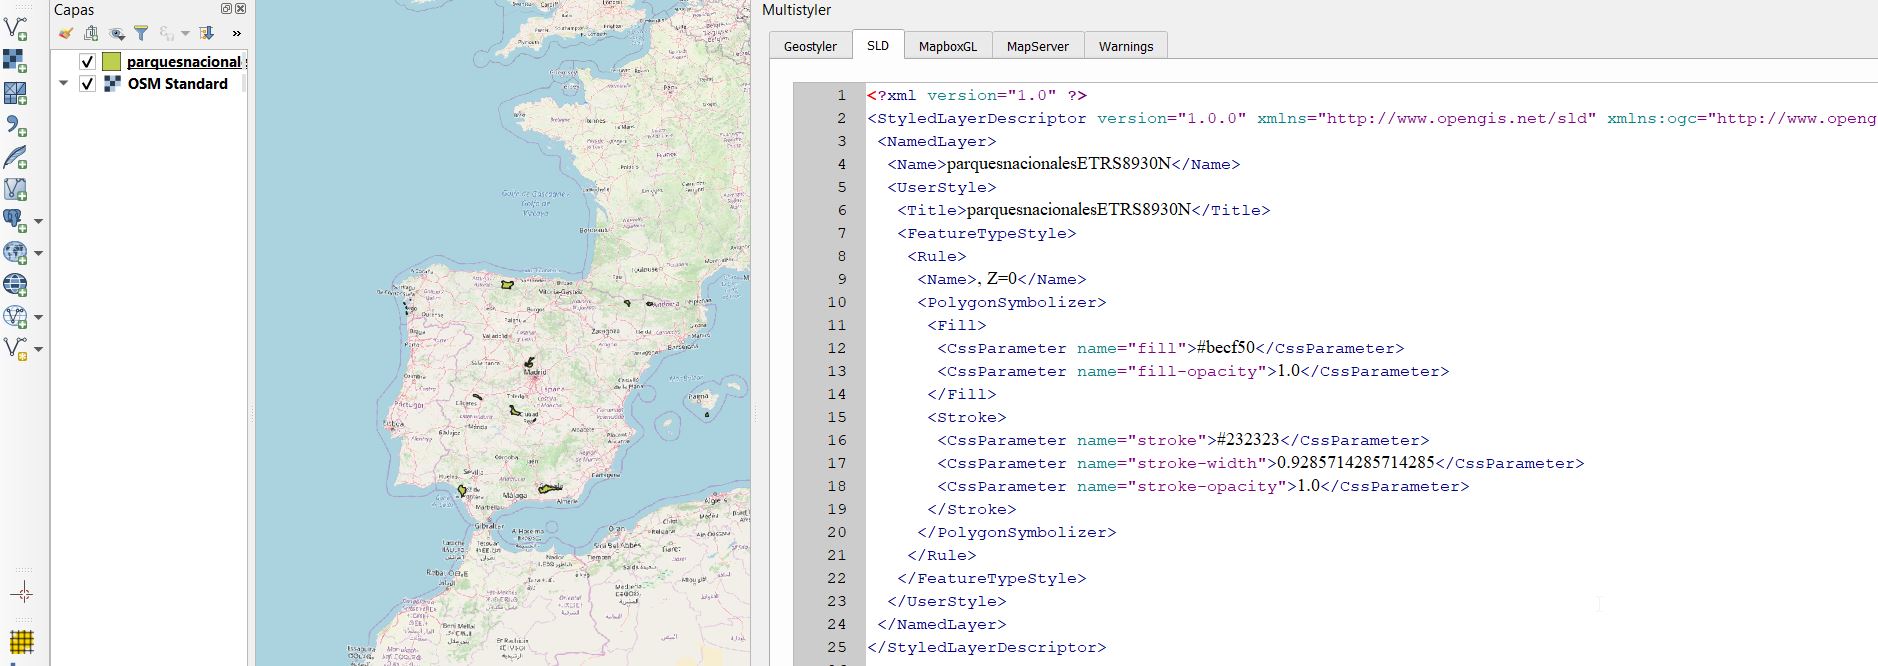The image size is (1878, 666).
Task: Toggle the OSM Standard layer visibility checkbox
Action: [x=87, y=84]
